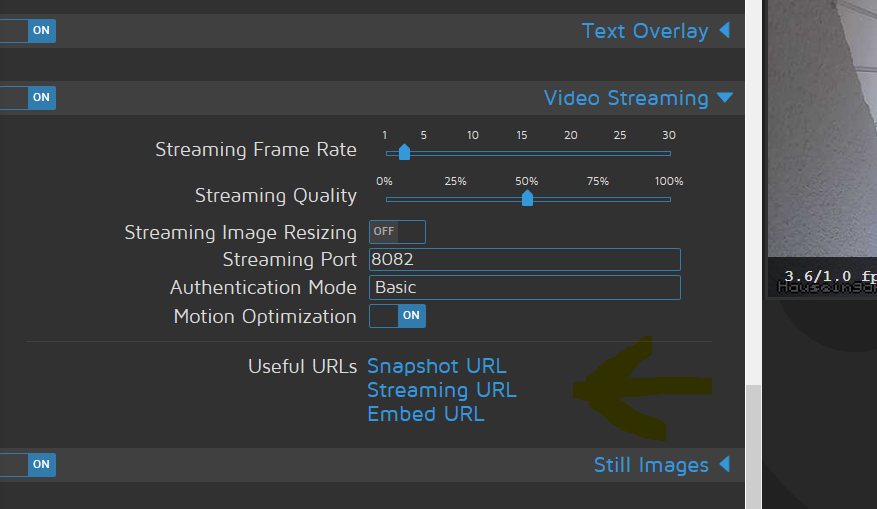Screen dimensions: 877x509
Task: Collapse the Video Streaming section arrow
Action: point(725,98)
